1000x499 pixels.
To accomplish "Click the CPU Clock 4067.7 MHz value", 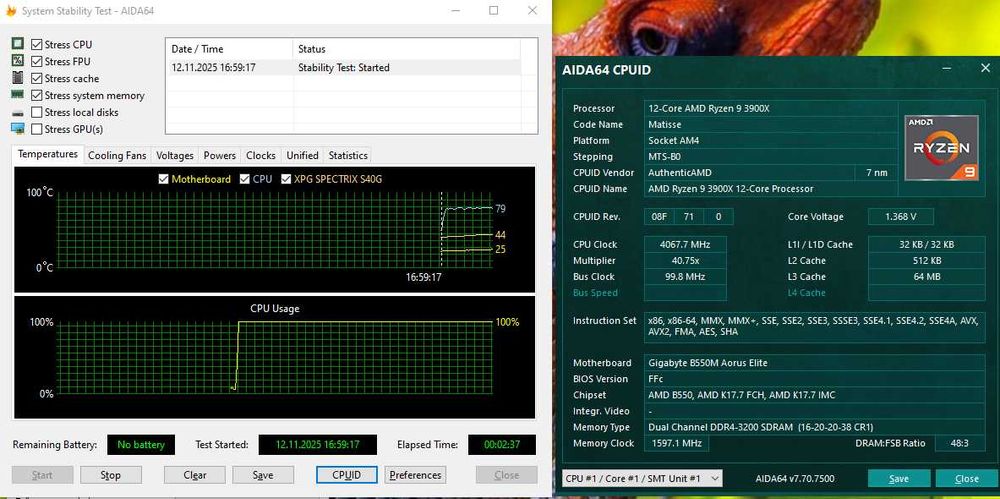I will coord(685,244).
